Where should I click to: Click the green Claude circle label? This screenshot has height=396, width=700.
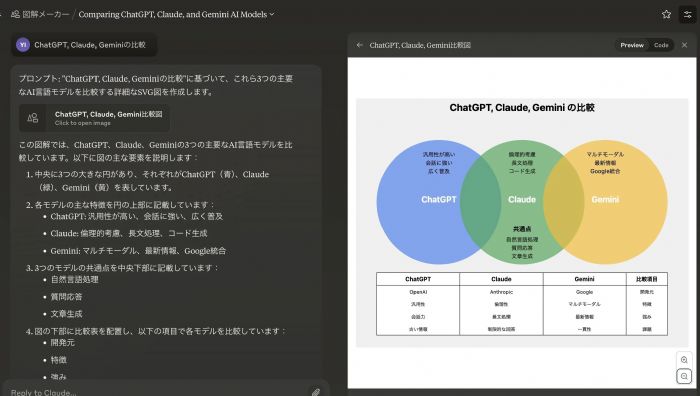tap(521, 200)
